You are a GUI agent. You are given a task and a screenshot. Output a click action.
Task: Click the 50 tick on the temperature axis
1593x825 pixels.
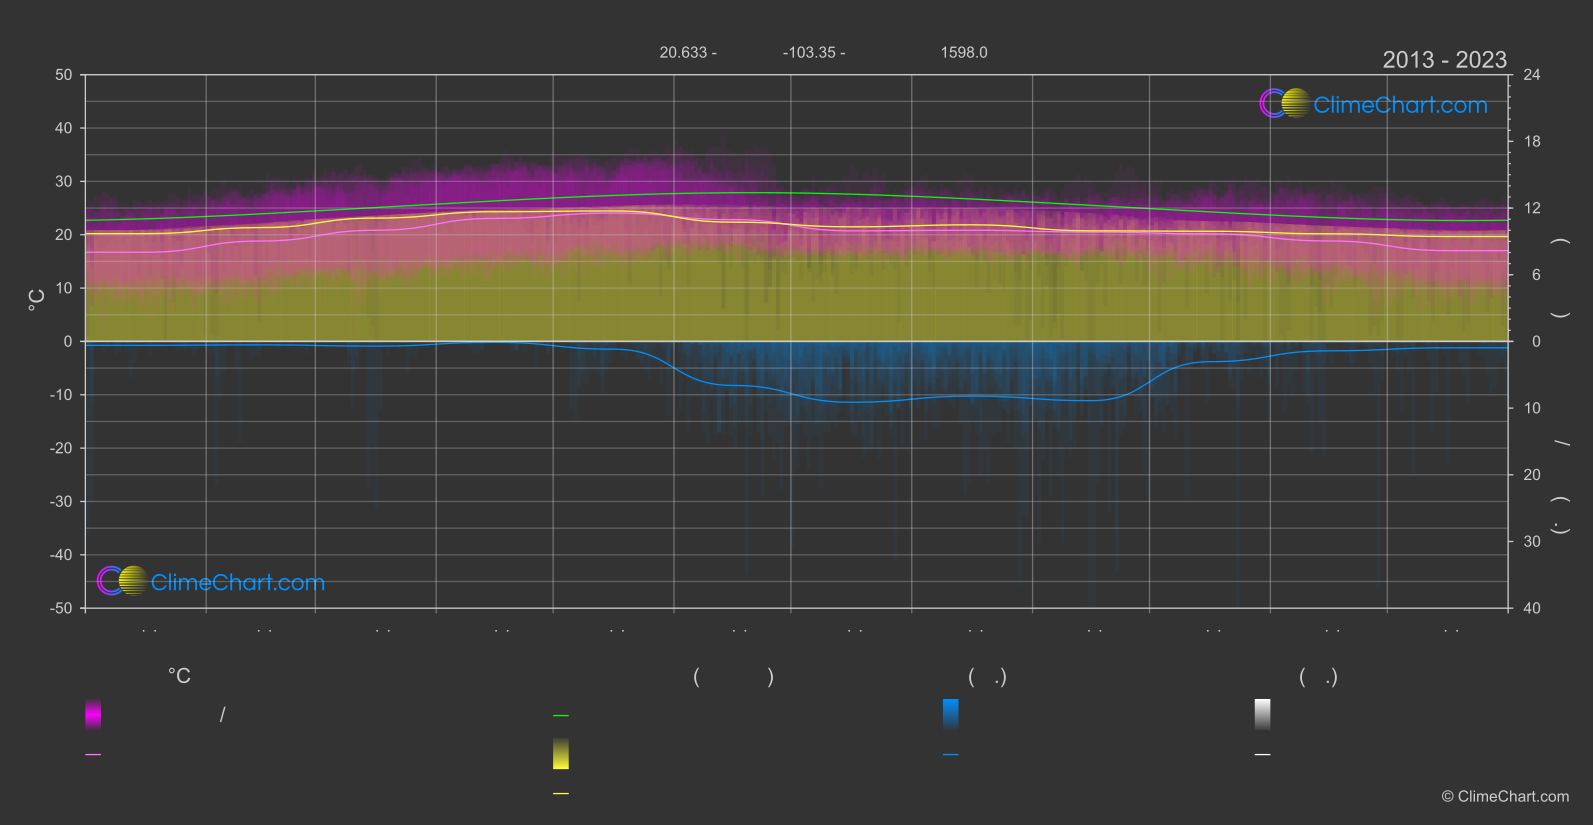pos(64,75)
